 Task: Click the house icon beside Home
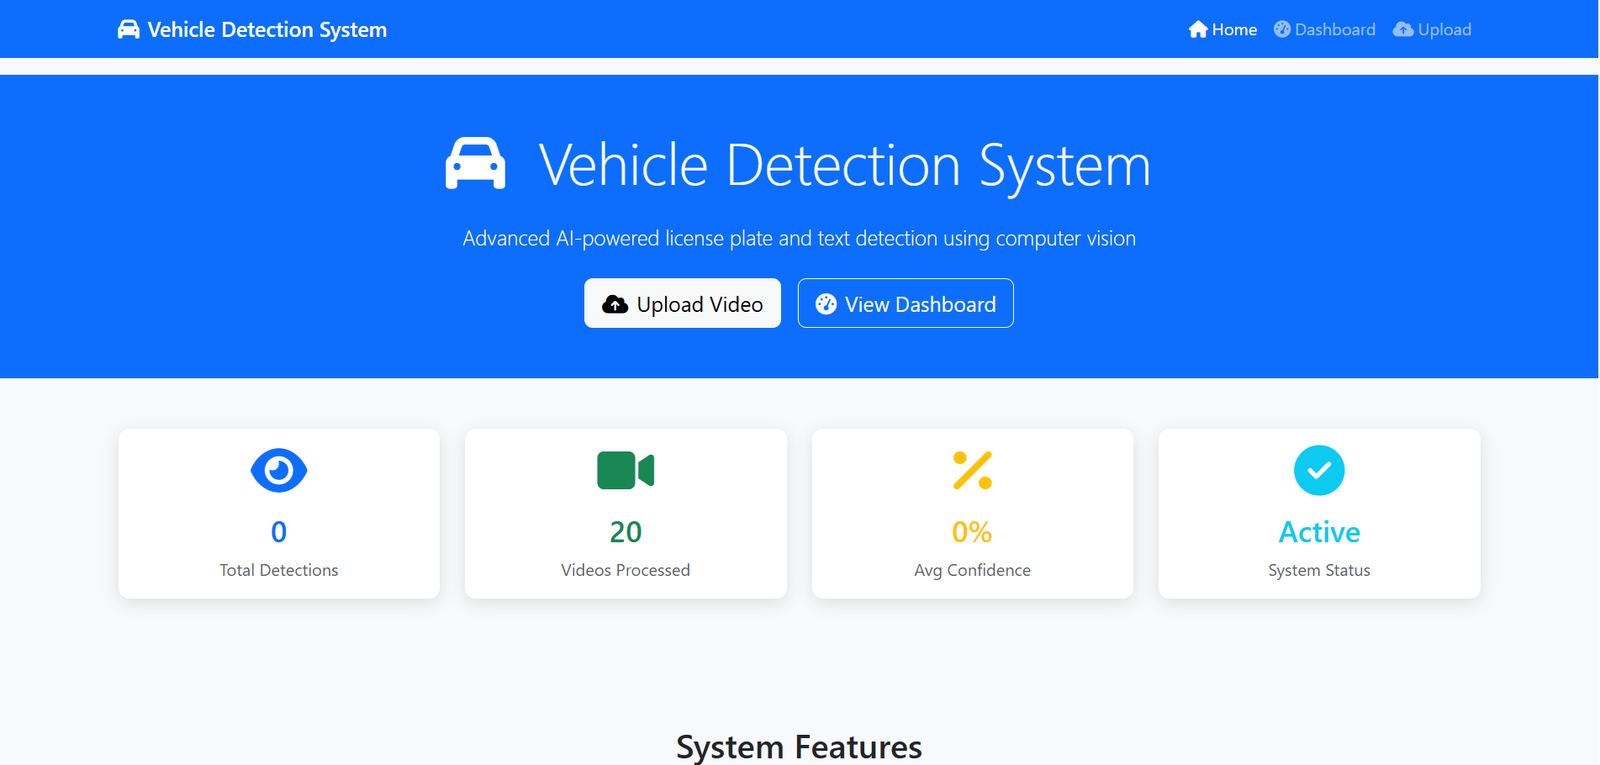tap(1198, 29)
